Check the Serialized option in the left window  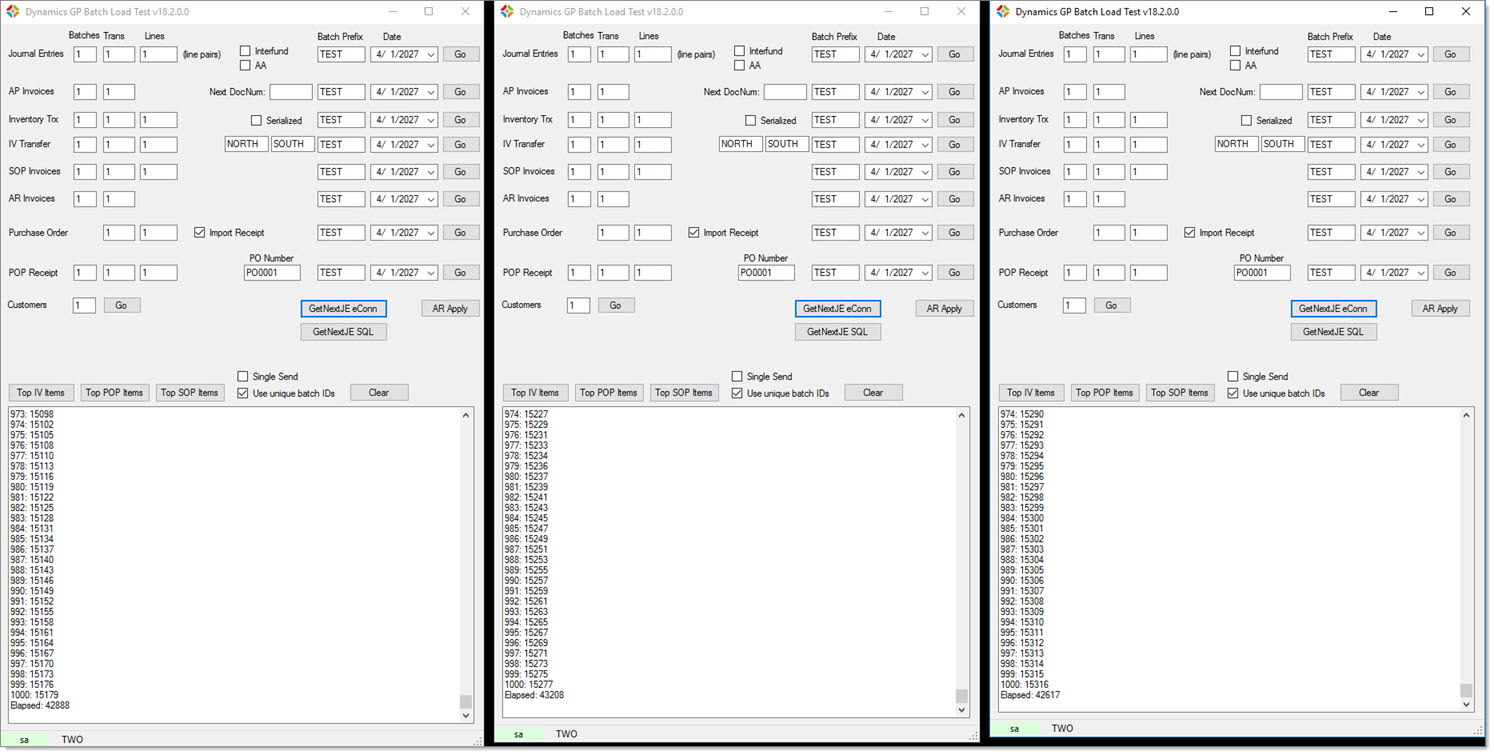(256, 121)
